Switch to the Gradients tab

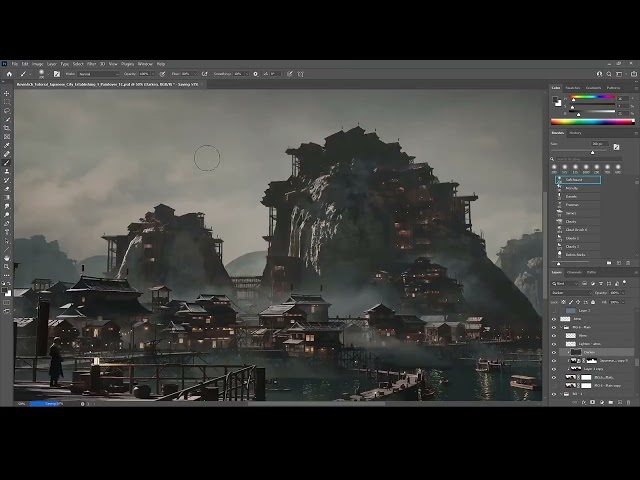593,88
